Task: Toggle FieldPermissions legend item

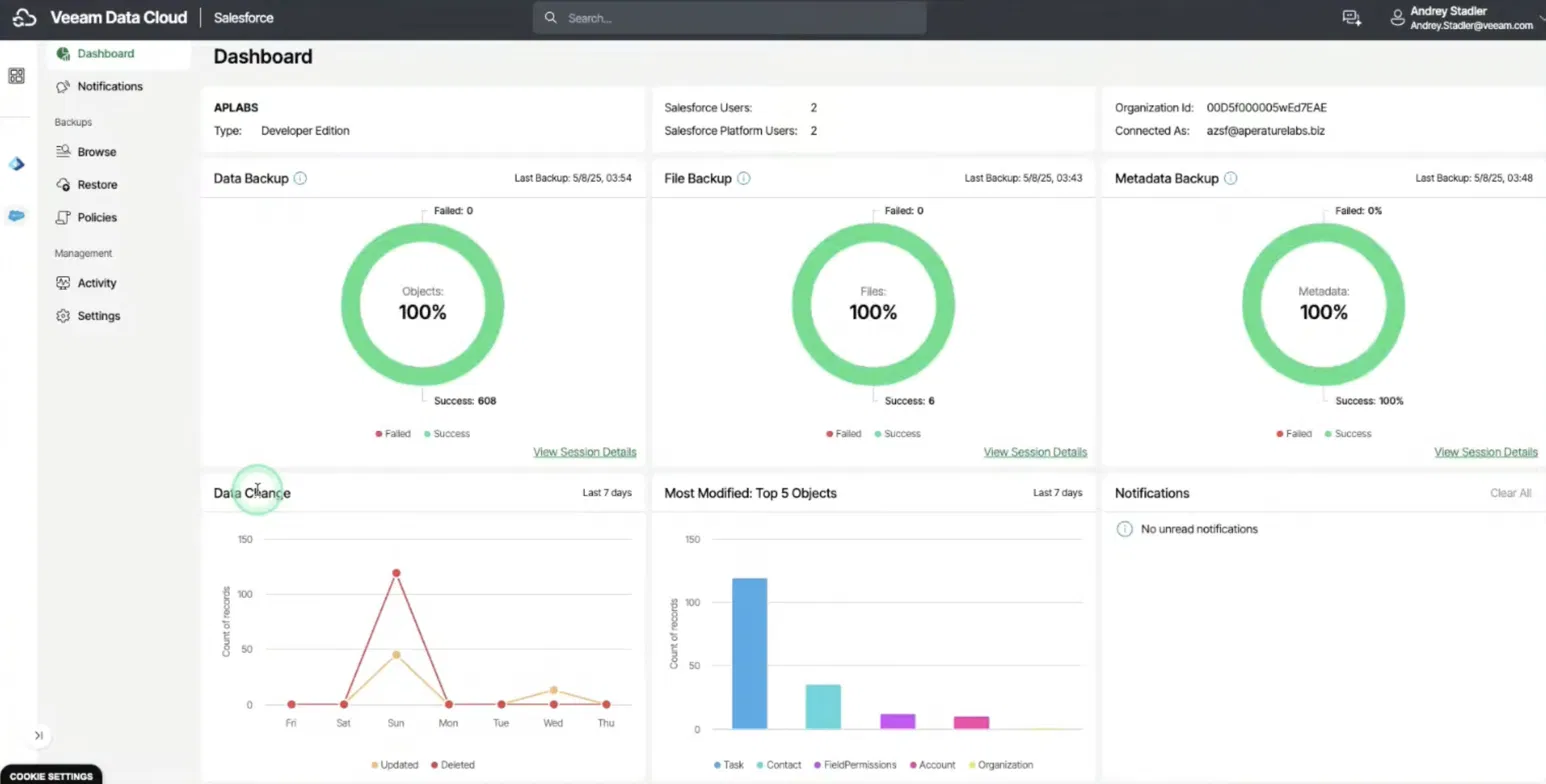Action: 855,765
